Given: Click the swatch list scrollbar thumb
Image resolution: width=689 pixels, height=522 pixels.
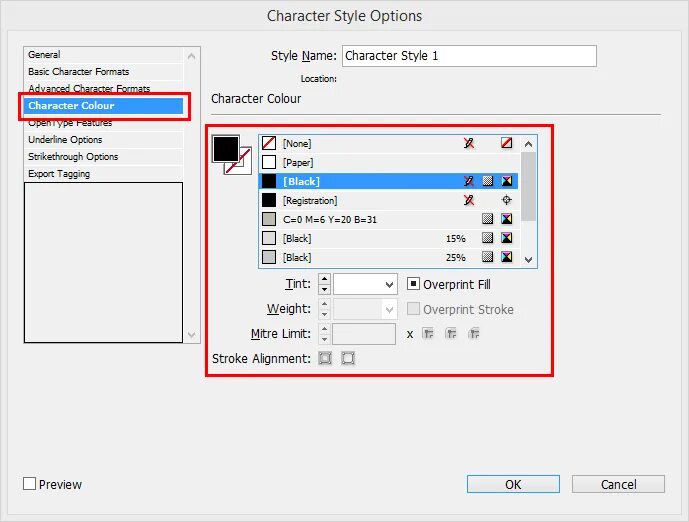Looking at the screenshot, I should point(529,186).
